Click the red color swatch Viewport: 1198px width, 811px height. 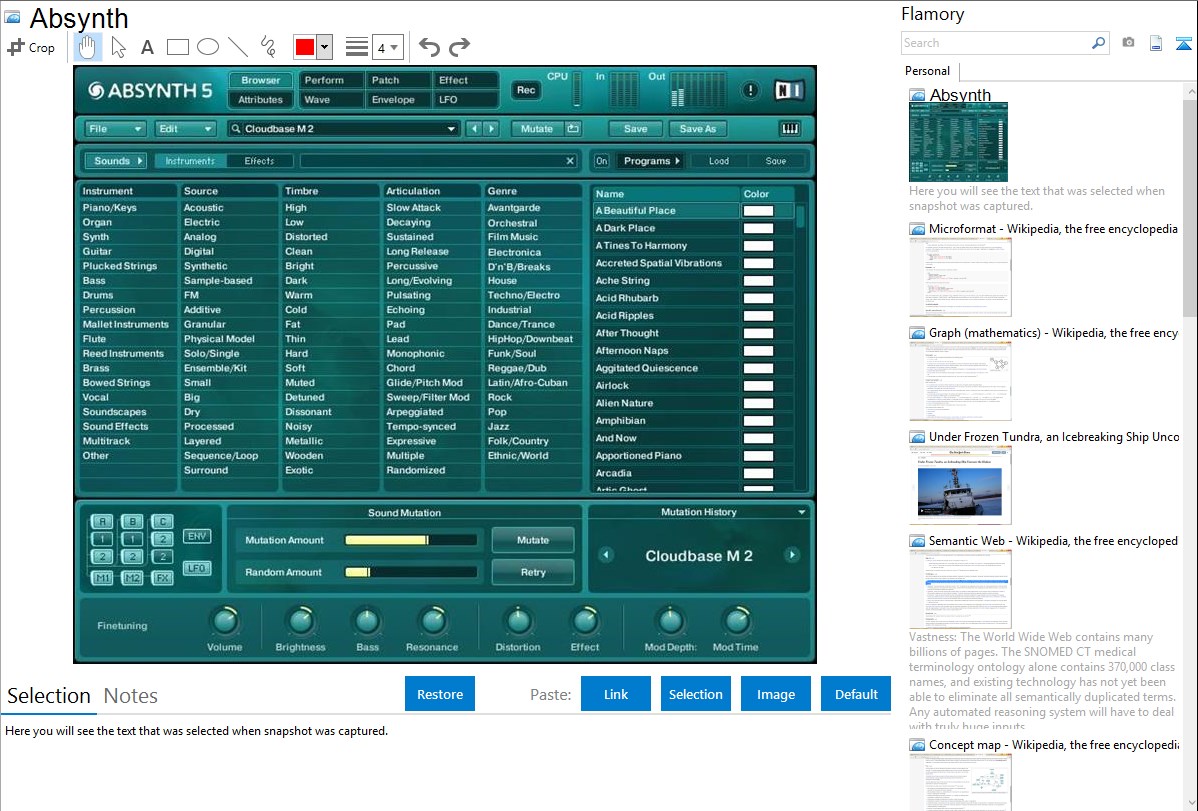[304, 47]
